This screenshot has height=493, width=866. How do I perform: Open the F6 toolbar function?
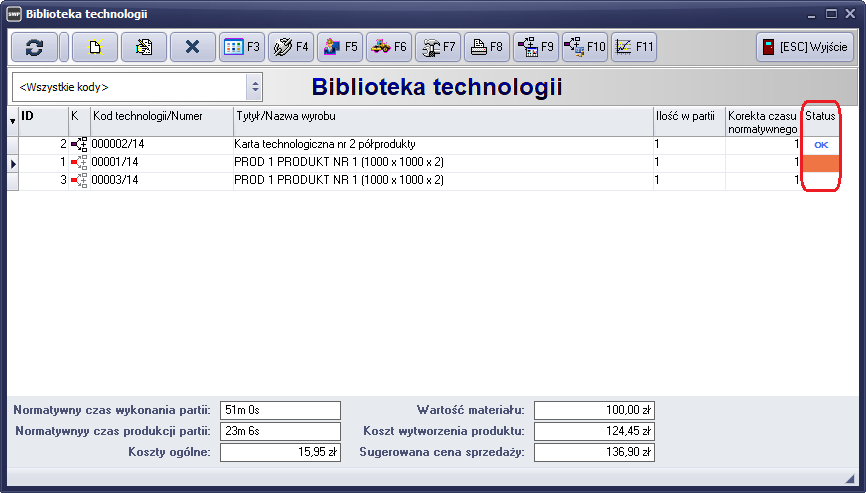tap(389, 47)
